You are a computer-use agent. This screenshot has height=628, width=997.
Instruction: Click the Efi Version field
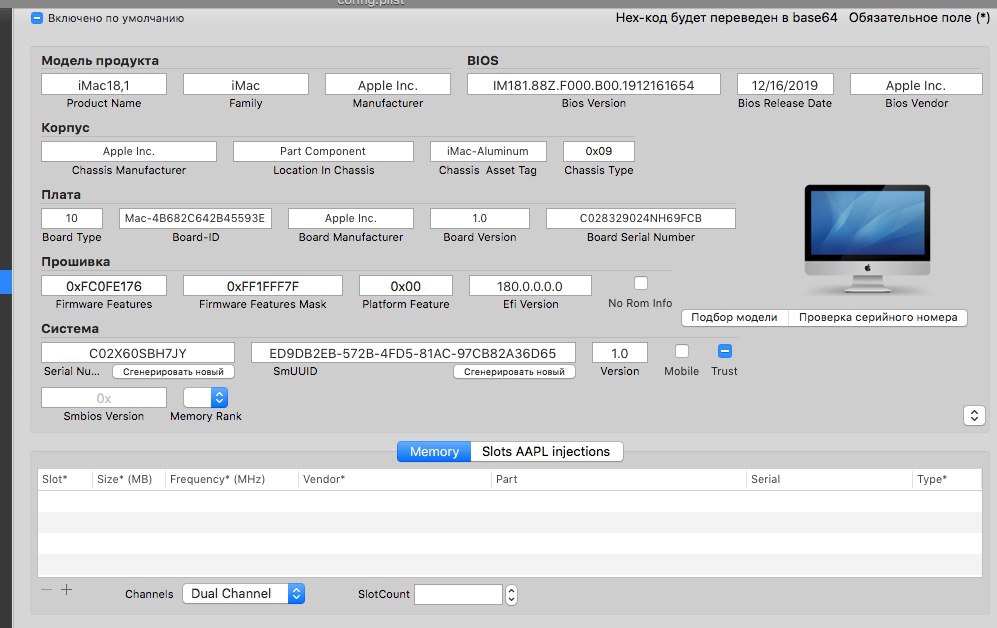pos(530,286)
